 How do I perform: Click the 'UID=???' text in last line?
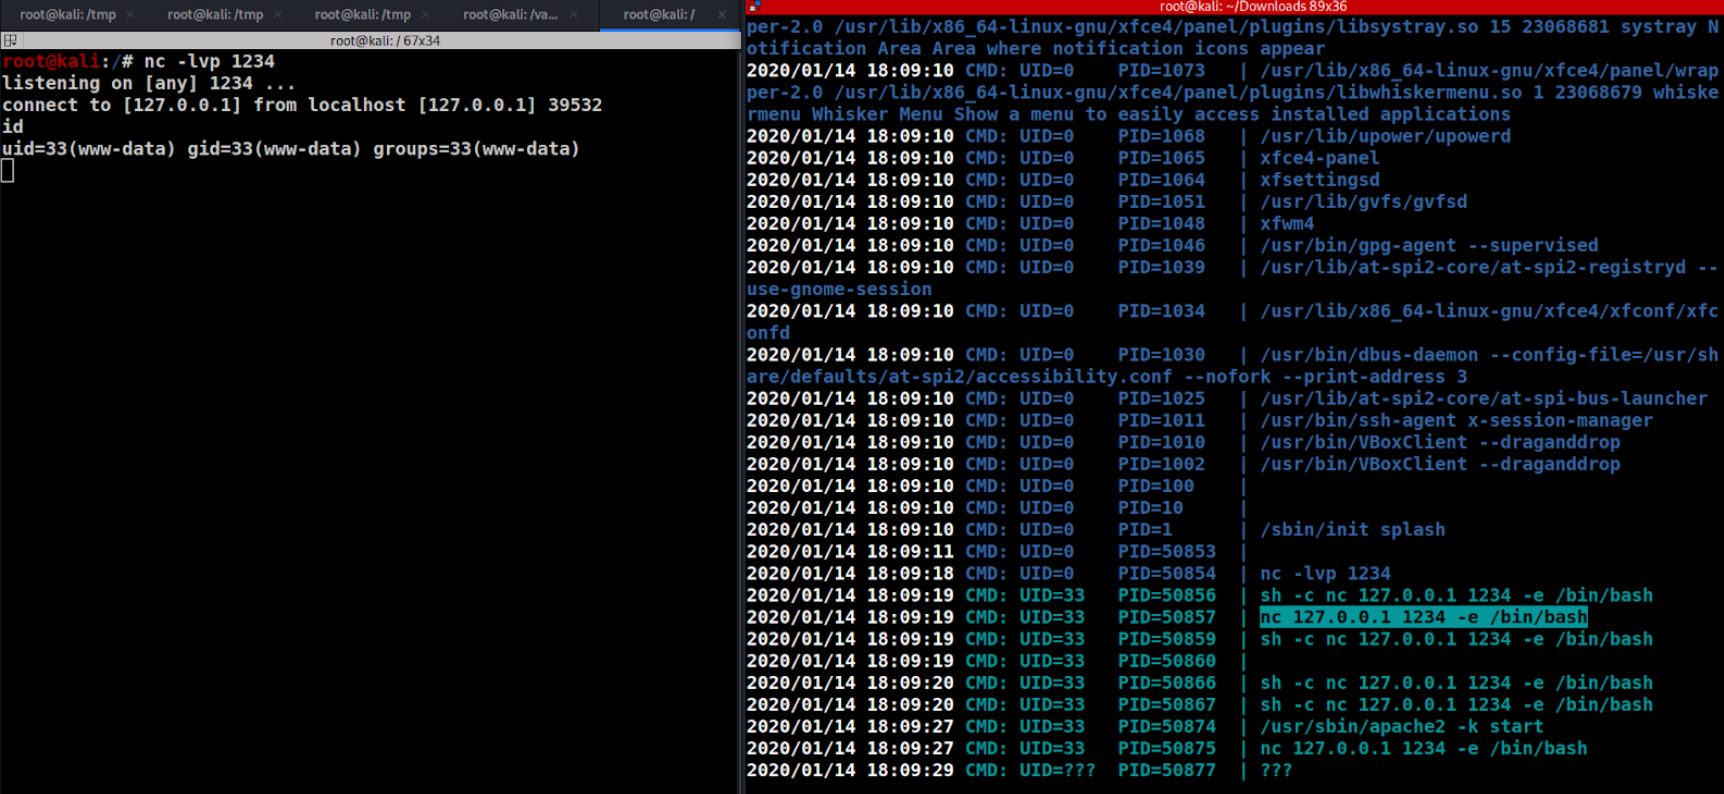(1057, 770)
